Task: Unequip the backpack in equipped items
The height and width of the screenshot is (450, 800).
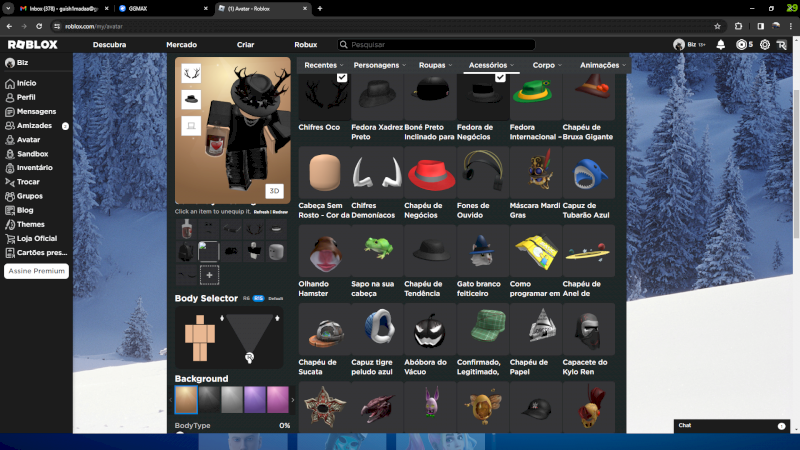Action: click(x=186, y=252)
